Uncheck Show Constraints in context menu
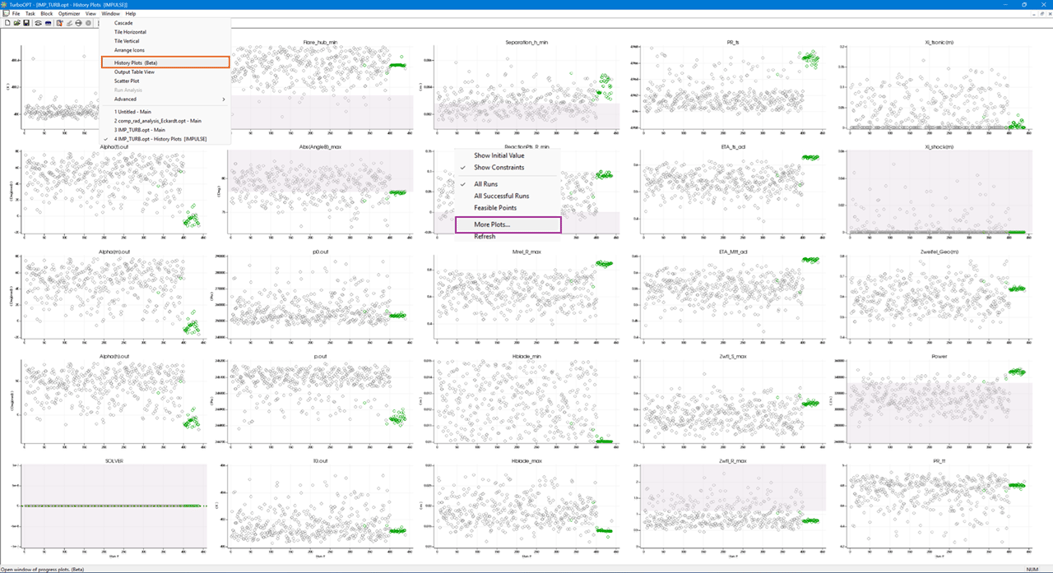This screenshot has width=1053, height=573. 498,167
